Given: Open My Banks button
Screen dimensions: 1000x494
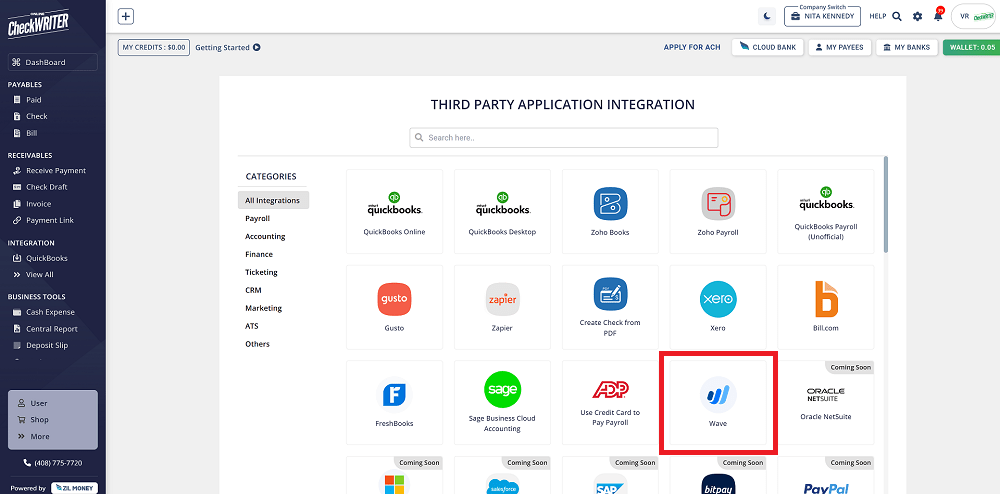Looking at the screenshot, I should (x=906, y=47).
